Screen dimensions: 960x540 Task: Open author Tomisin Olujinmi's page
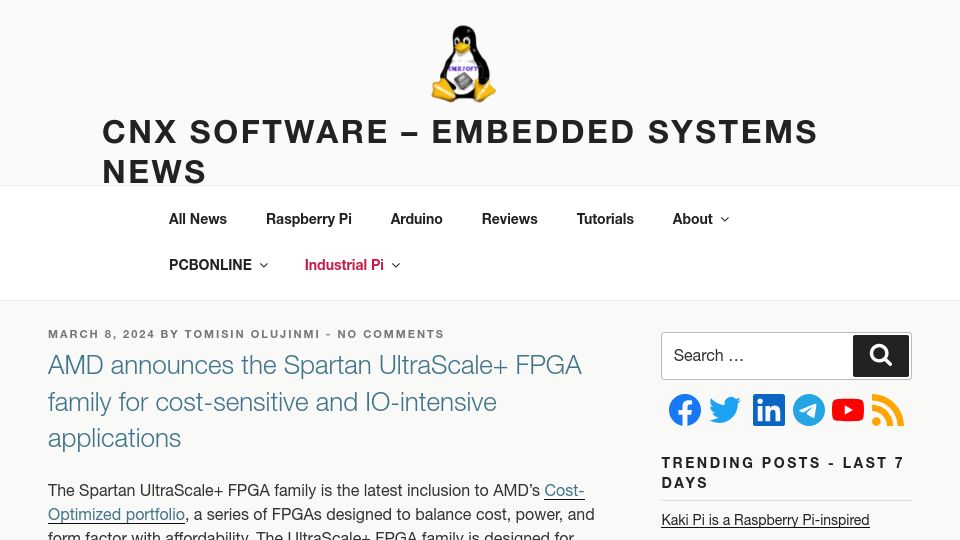tap(252, 334)
